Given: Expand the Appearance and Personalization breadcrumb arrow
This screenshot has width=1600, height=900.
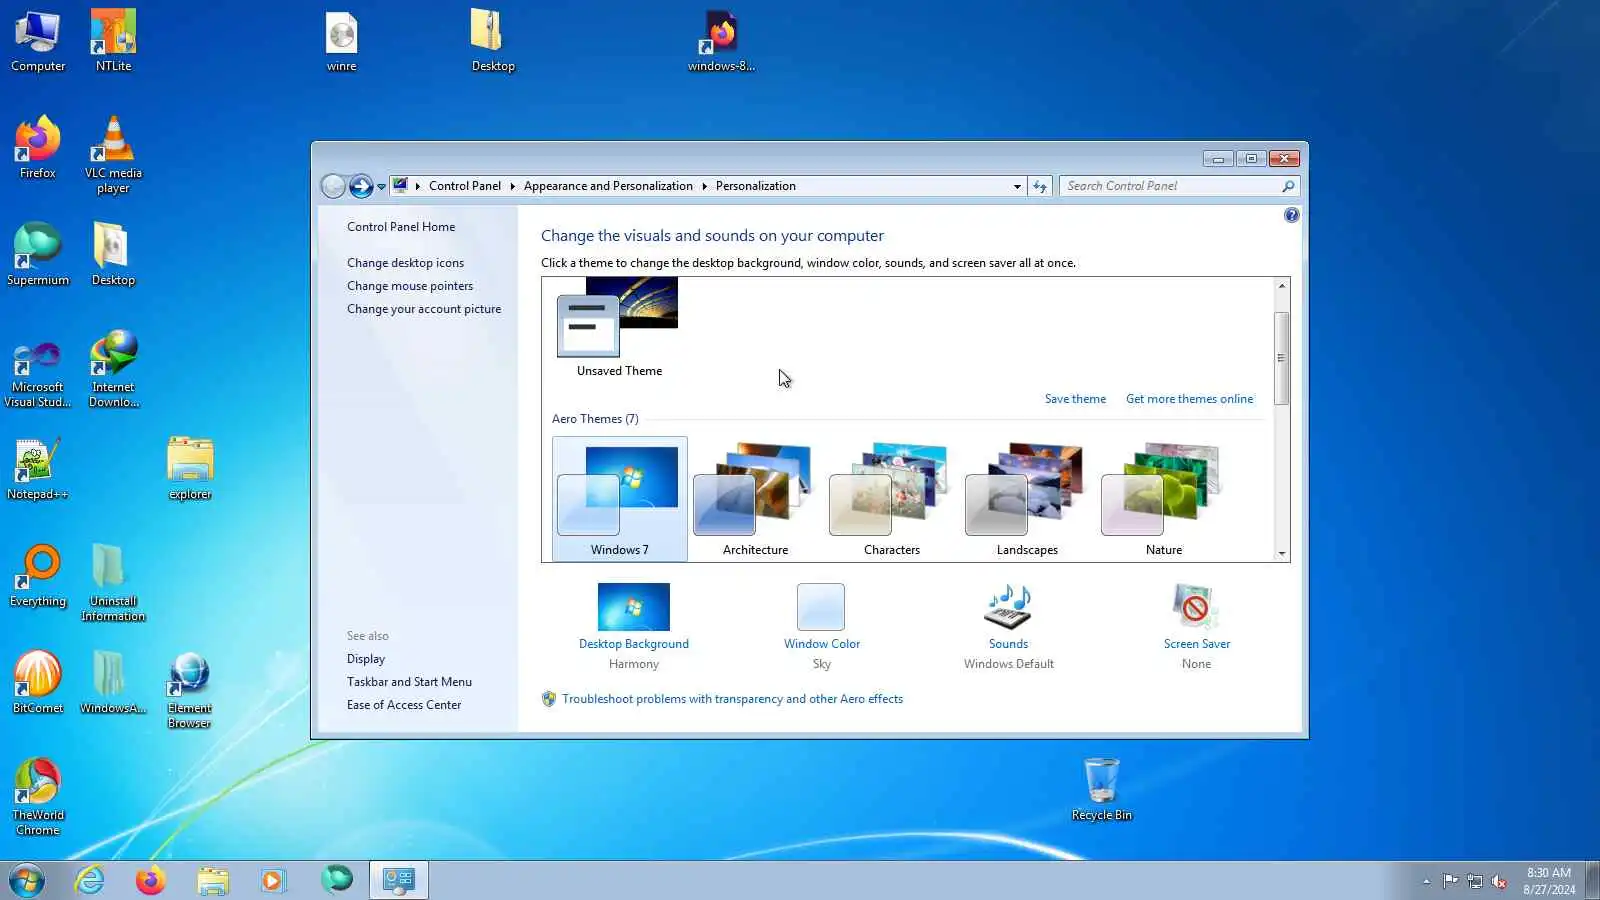Looking at the screenshot, I should (x=704, y=186).
